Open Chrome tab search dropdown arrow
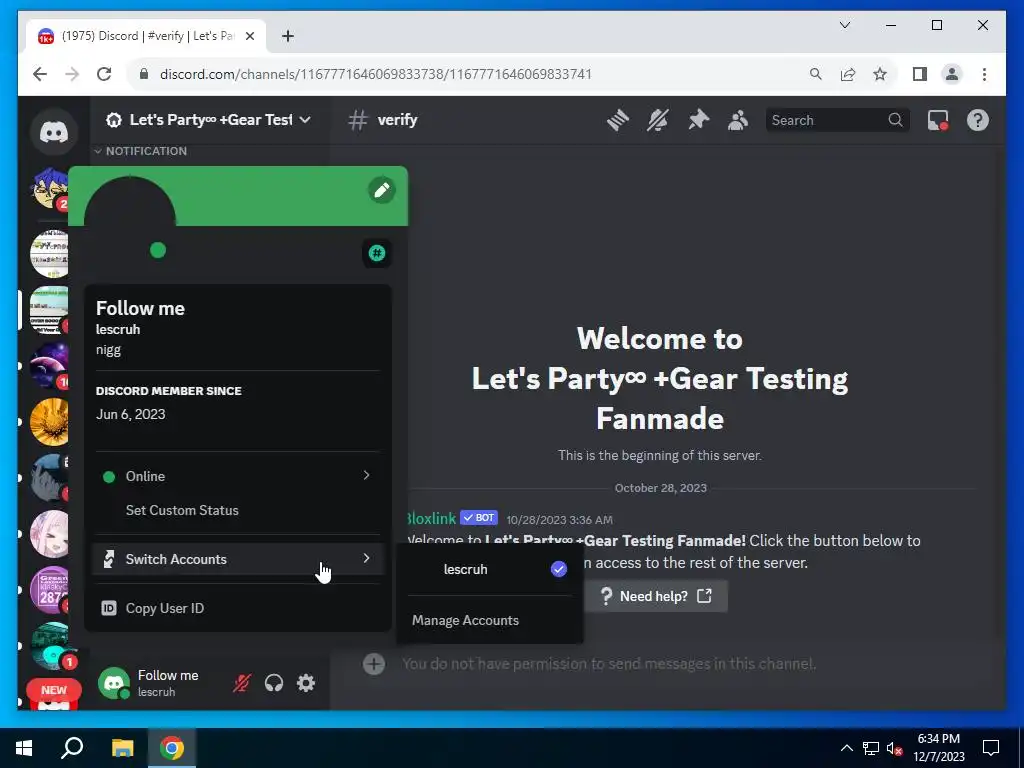1024x768 pixels. click(844, 25)
